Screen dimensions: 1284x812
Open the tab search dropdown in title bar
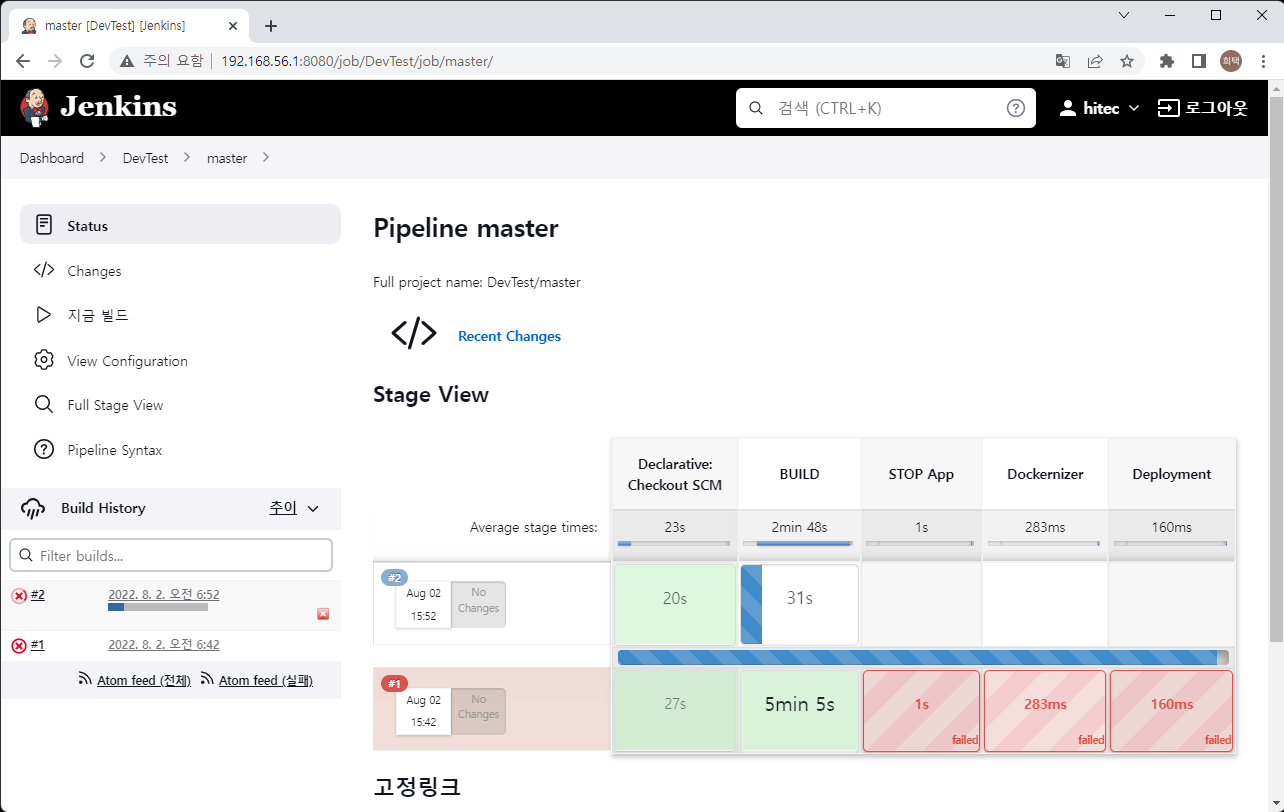[x=1124, y=15]
